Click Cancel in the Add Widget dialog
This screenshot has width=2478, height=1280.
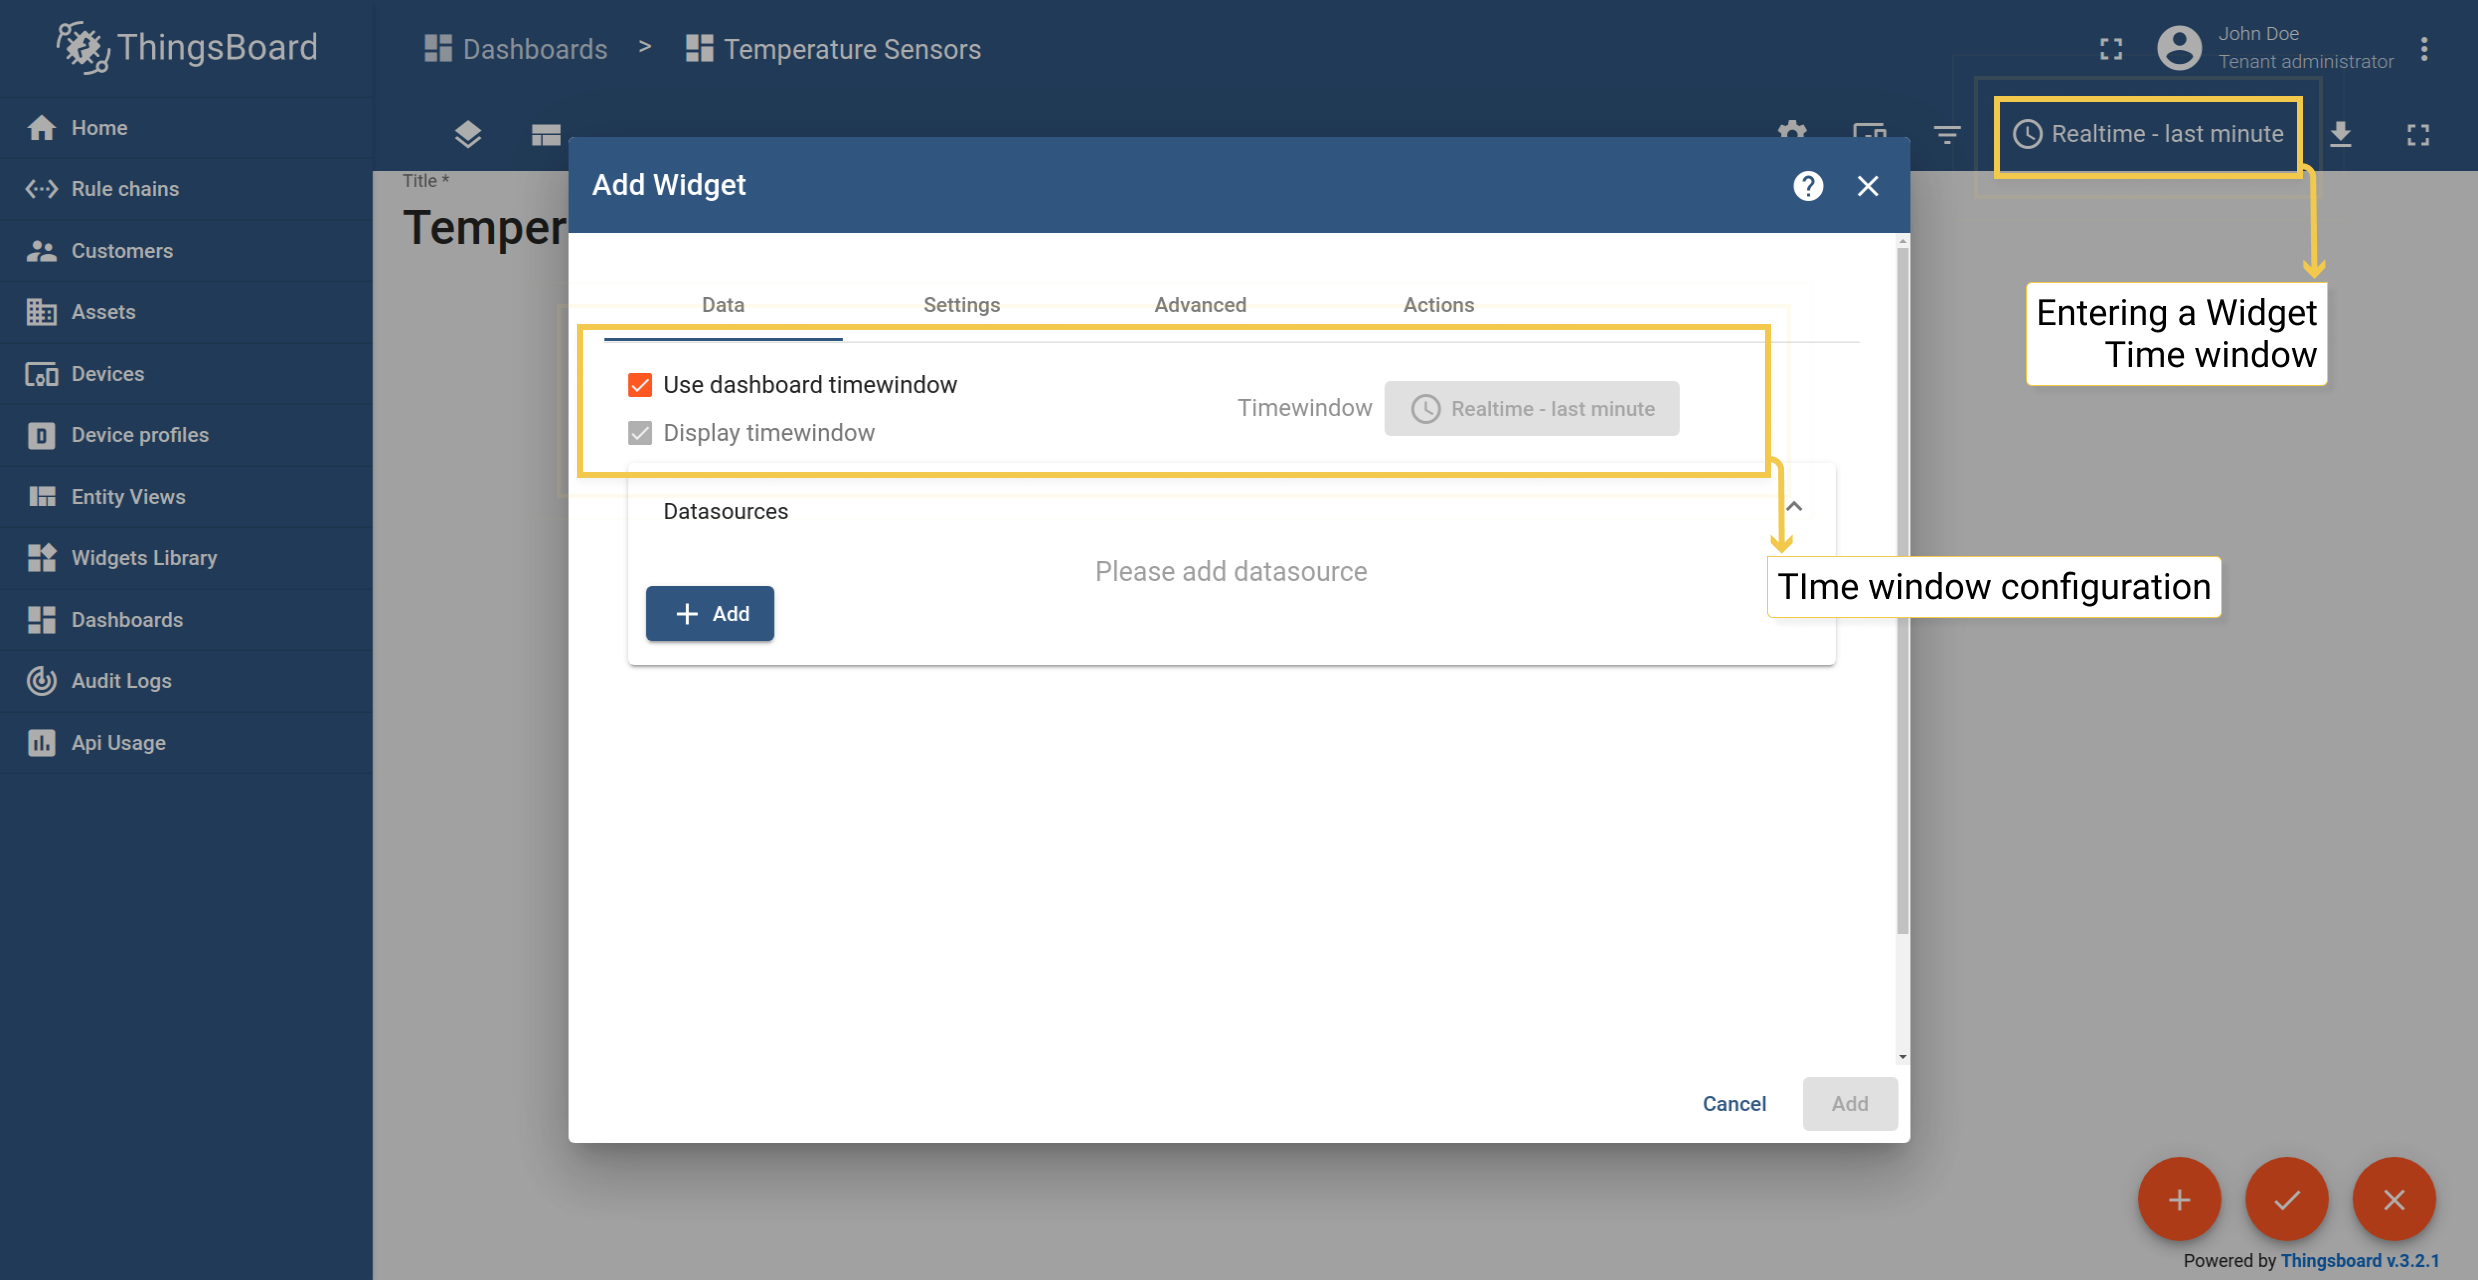pos(1734,1104)
